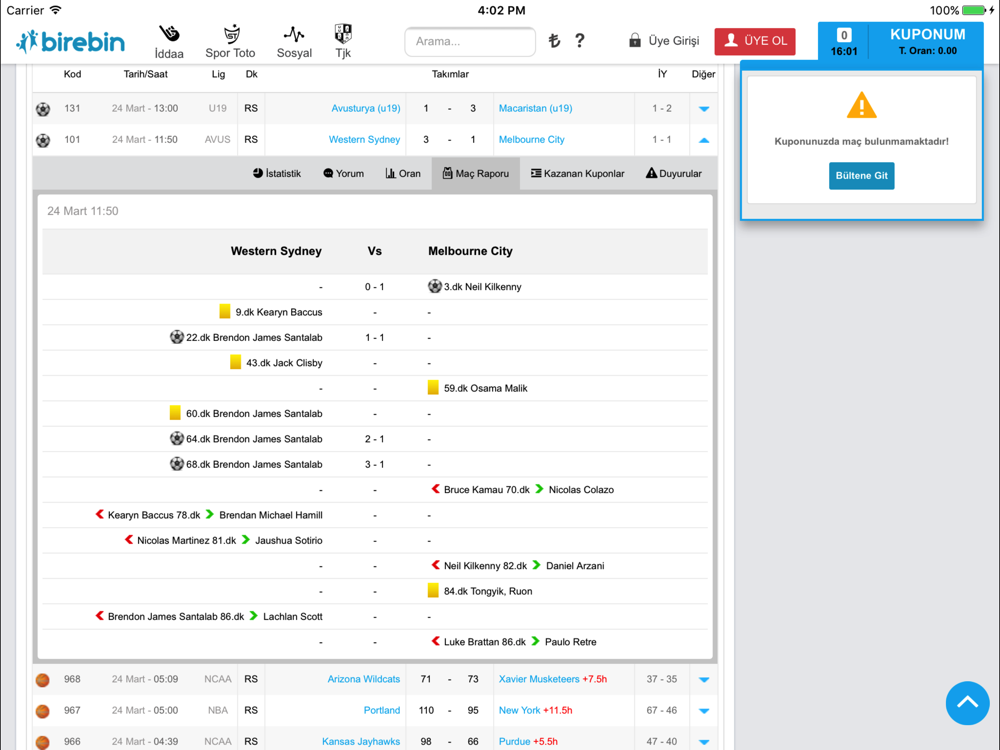Click the question mark help icon
This screenshot has width=1000, height=750.
(x=580, y=41)
